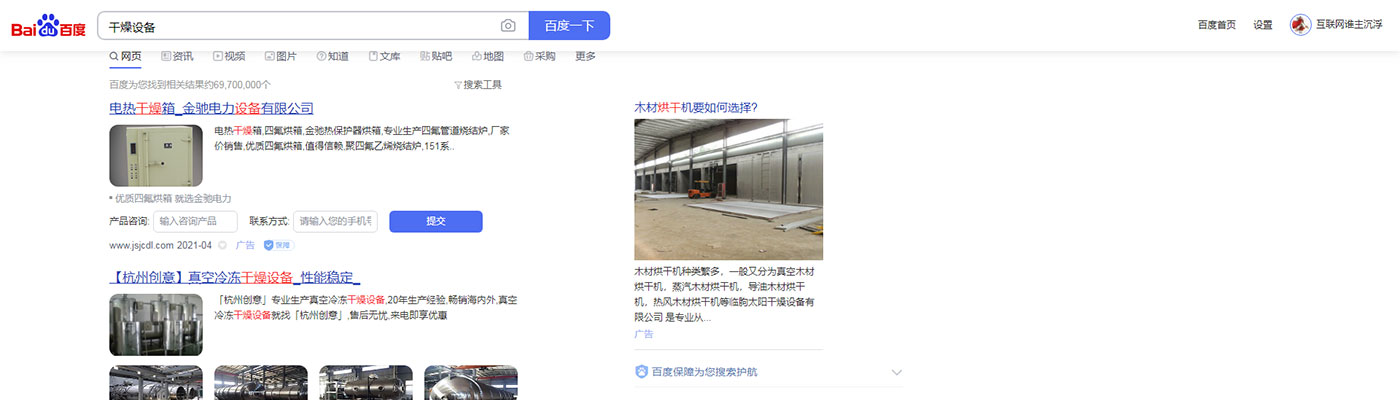The height and width of the screenshot is (400, 1400).
Task: Switch to the 资讯 tab
Action: [177, 57]
